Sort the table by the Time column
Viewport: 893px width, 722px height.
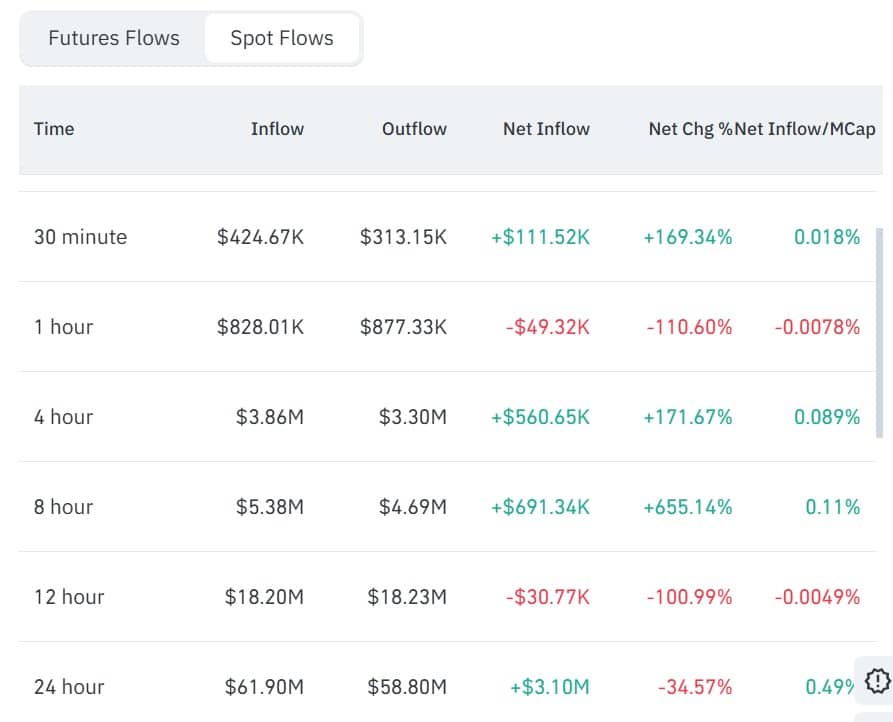[54, 129]
